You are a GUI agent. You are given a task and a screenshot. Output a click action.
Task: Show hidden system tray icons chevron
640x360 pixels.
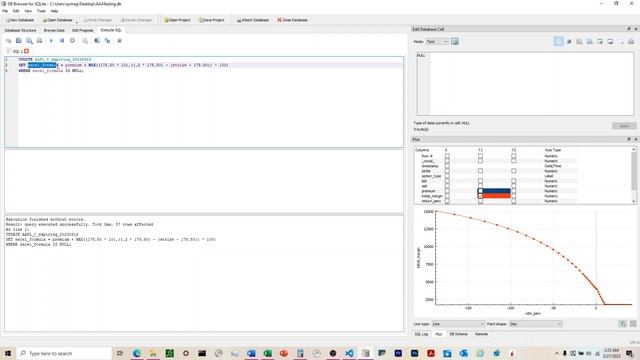(x=556, y=353)
